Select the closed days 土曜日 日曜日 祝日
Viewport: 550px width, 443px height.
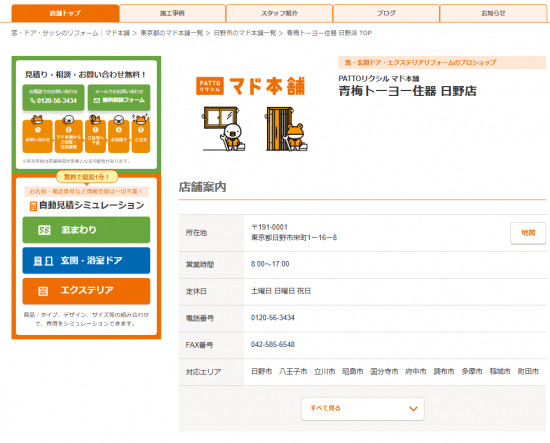281,291
